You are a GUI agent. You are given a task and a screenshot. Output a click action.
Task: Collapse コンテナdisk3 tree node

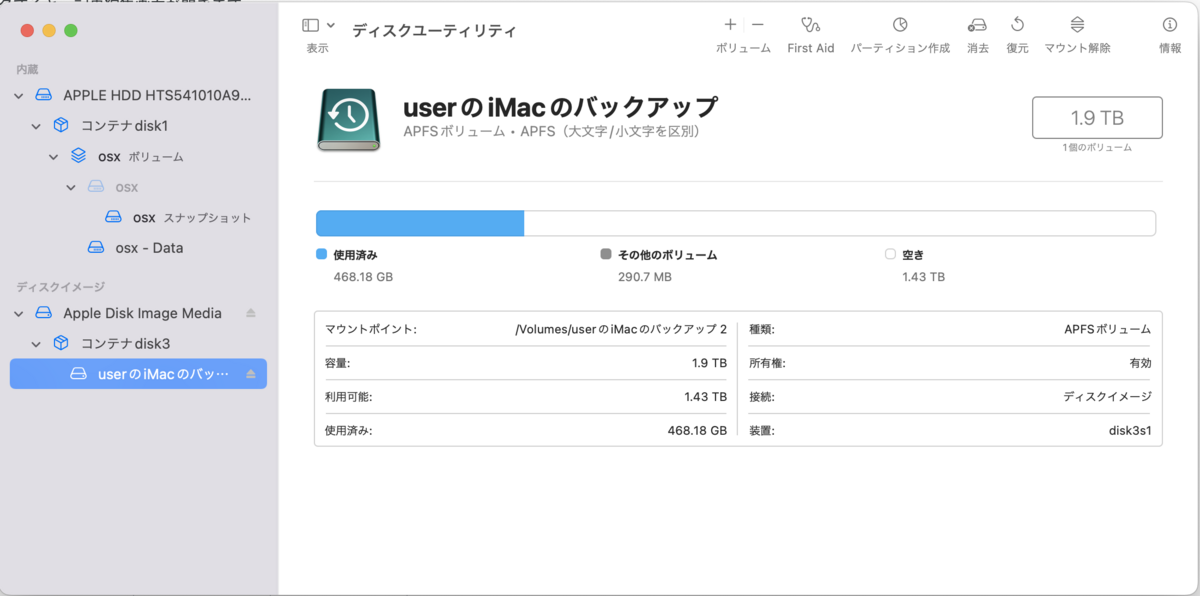(x=37, y=343)
